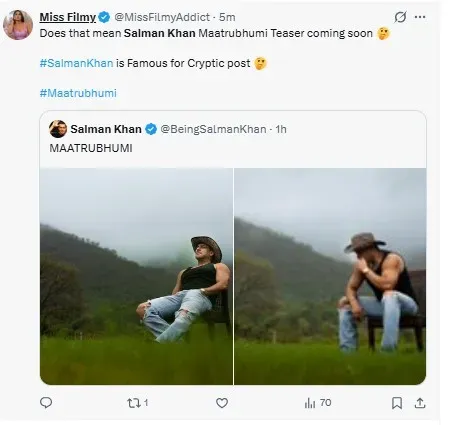Open the @BeingSalmanKhan handle in quoted tweet

213,129
